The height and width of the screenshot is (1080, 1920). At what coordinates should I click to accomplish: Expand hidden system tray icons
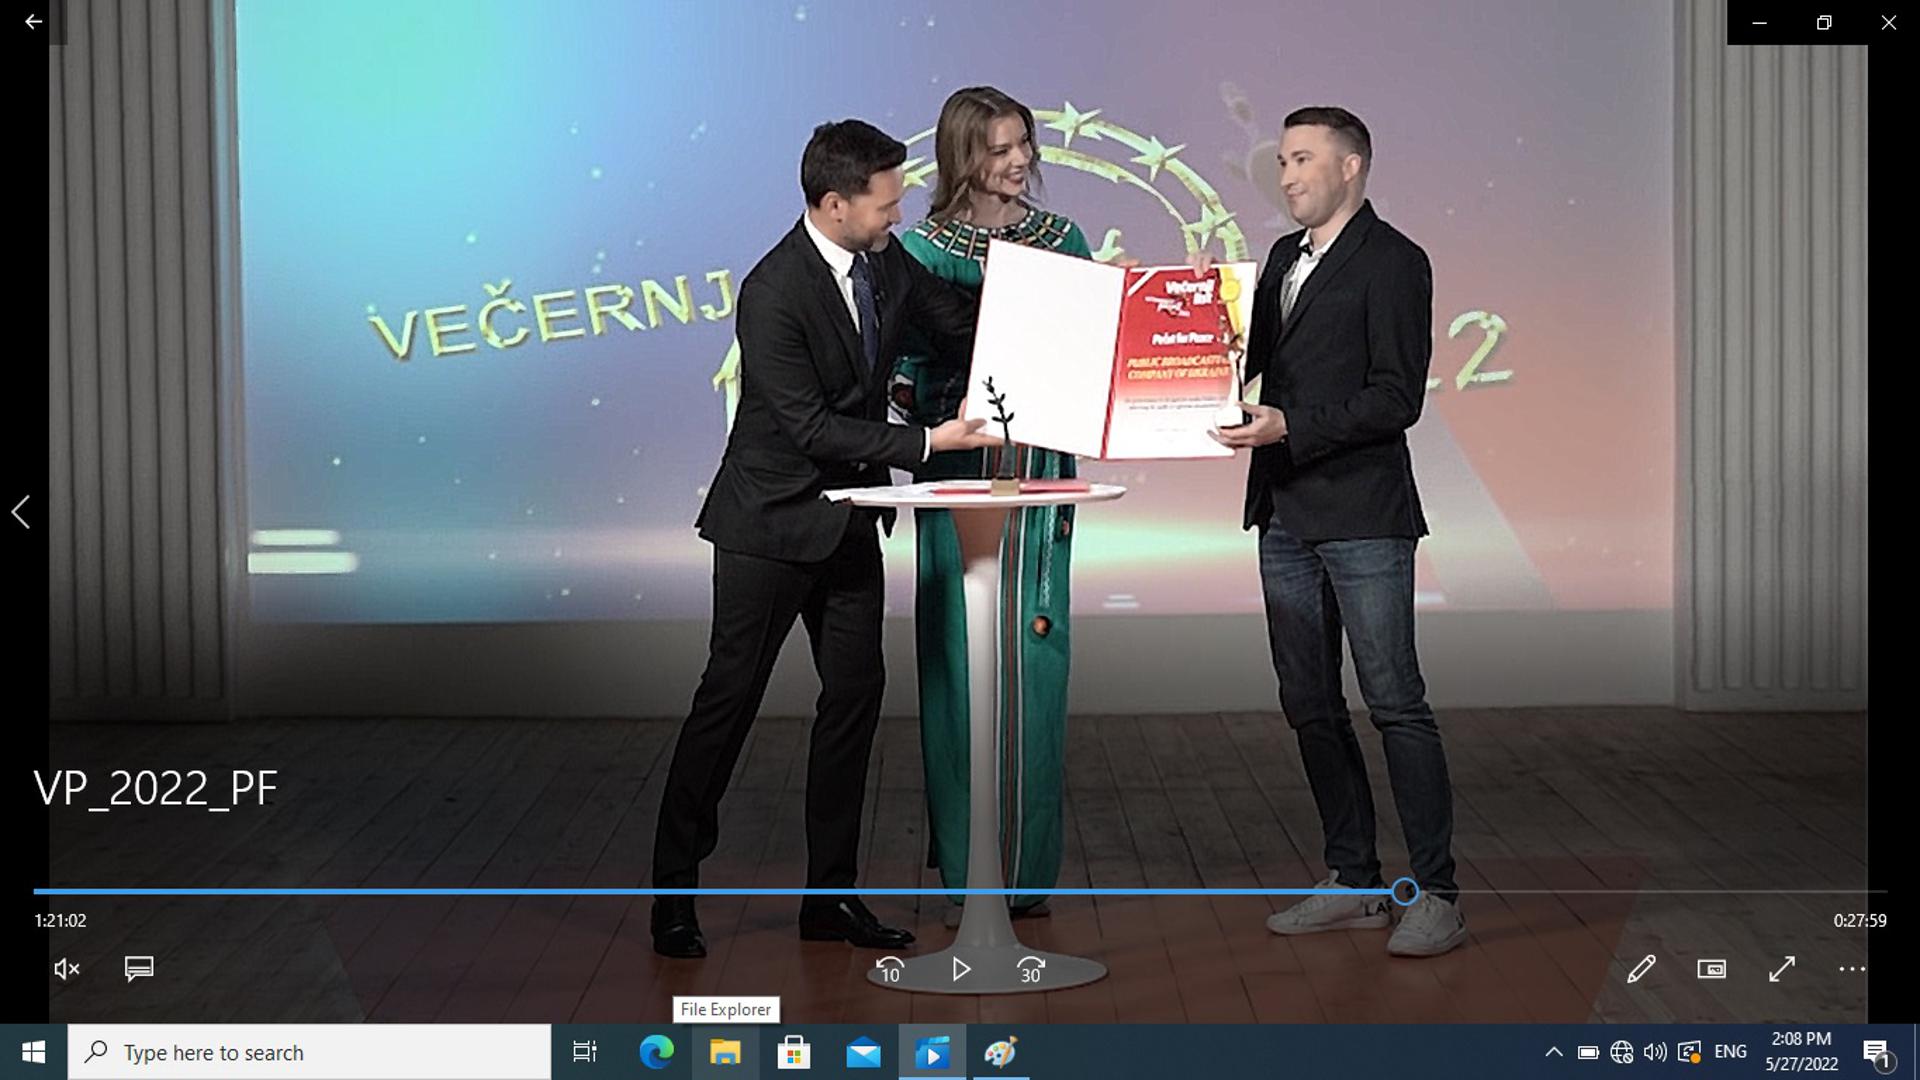coord(1553,1052)
